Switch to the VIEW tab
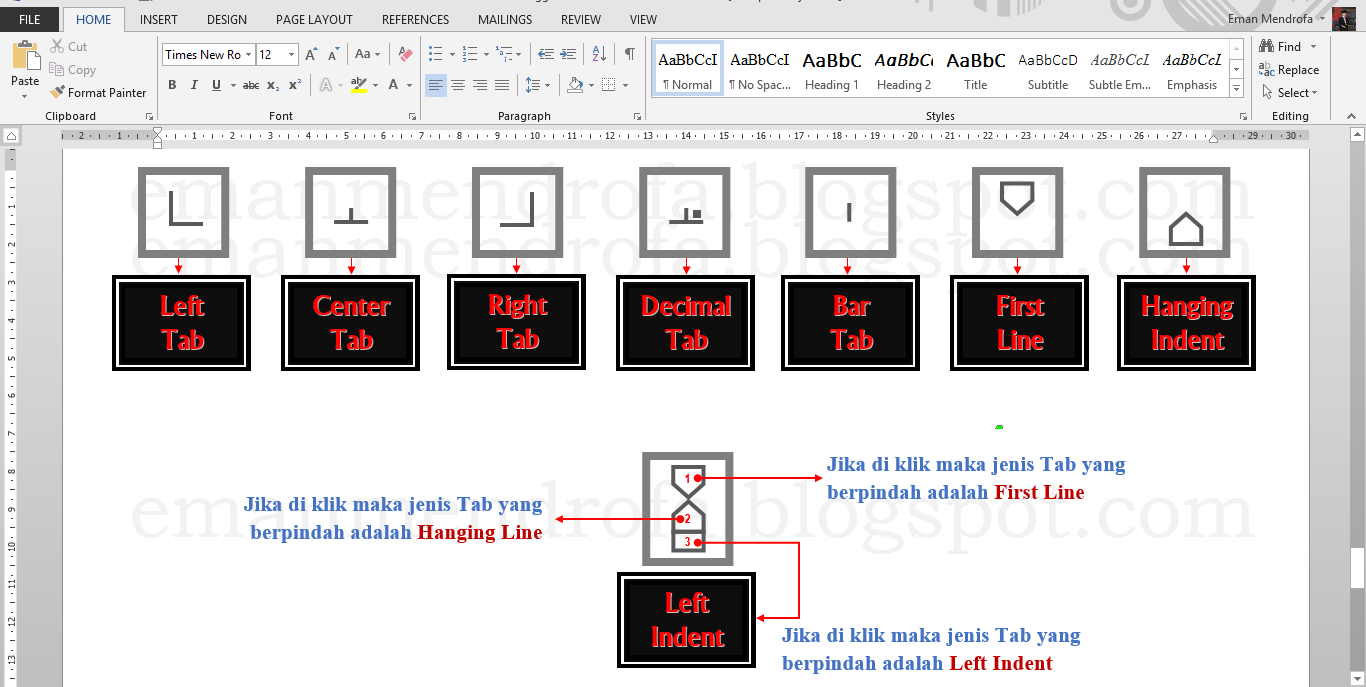Screen dimensions: 1366x687 [644, 19]
